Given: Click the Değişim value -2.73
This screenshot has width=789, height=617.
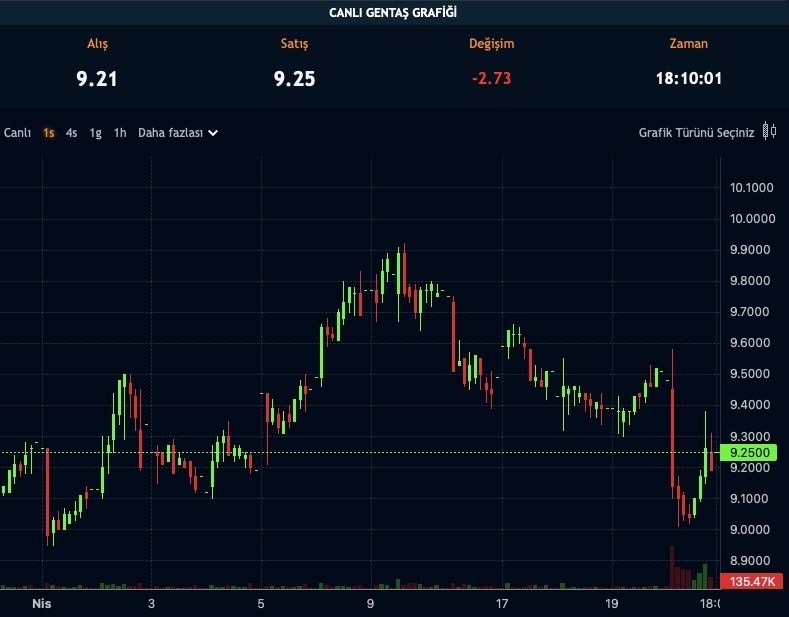Looking at the screenshot, I should [492, 79].
